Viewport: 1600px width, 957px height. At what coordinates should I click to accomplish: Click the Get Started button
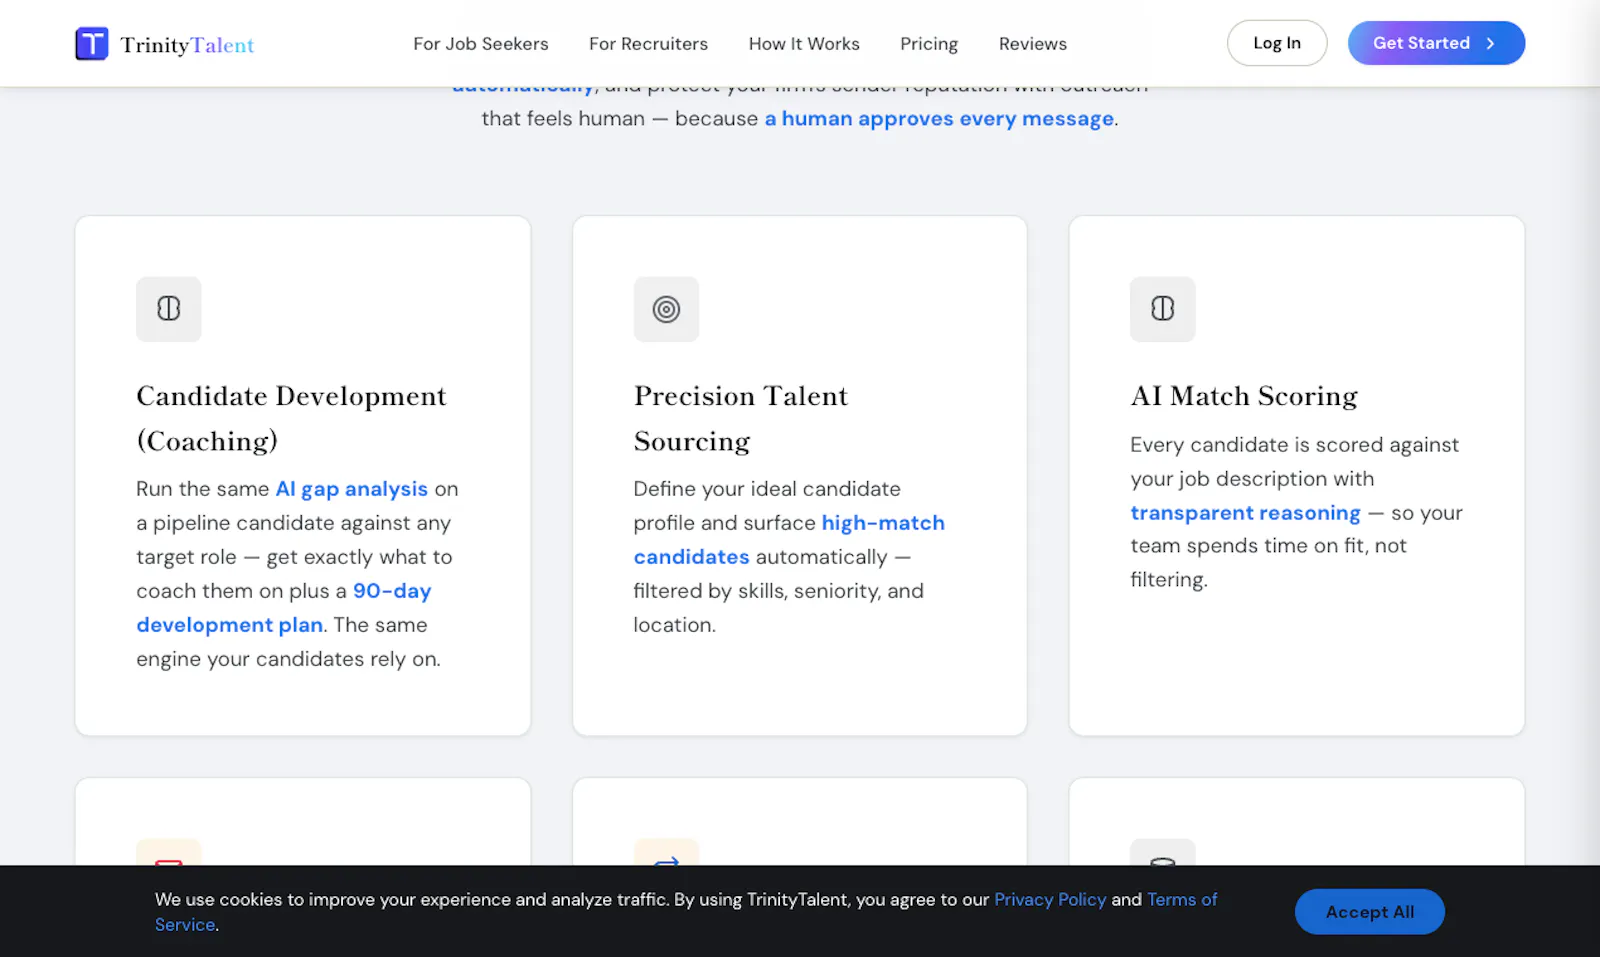[1436, 43]
